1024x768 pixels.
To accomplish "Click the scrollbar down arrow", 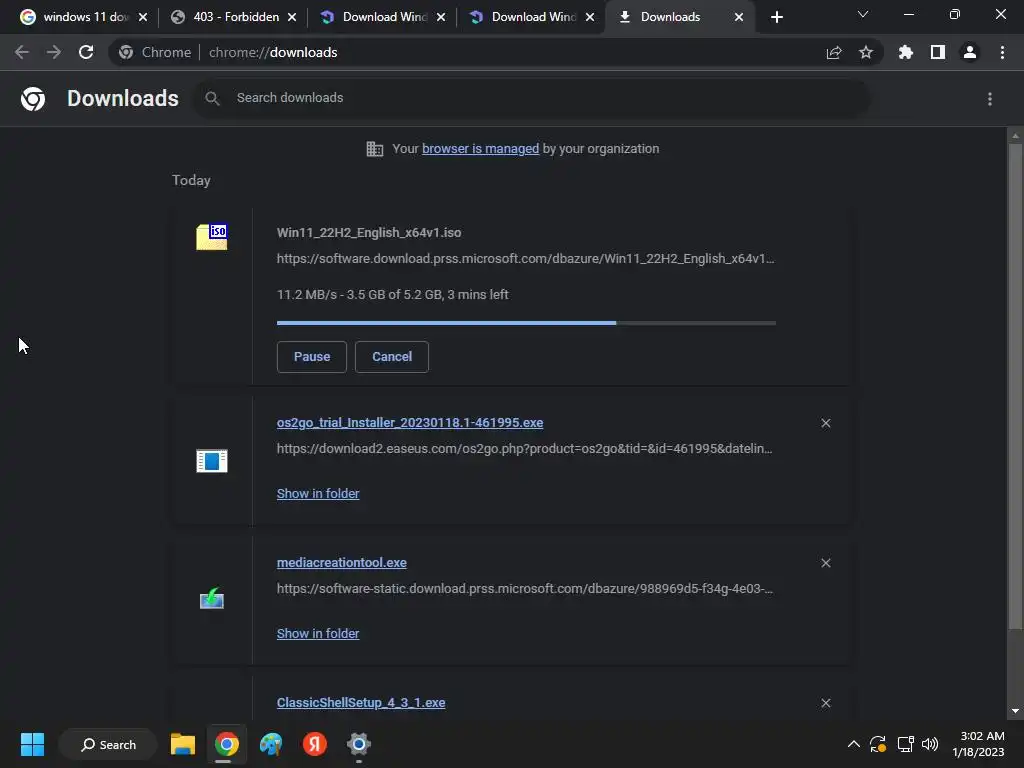I will [1015, 711].
